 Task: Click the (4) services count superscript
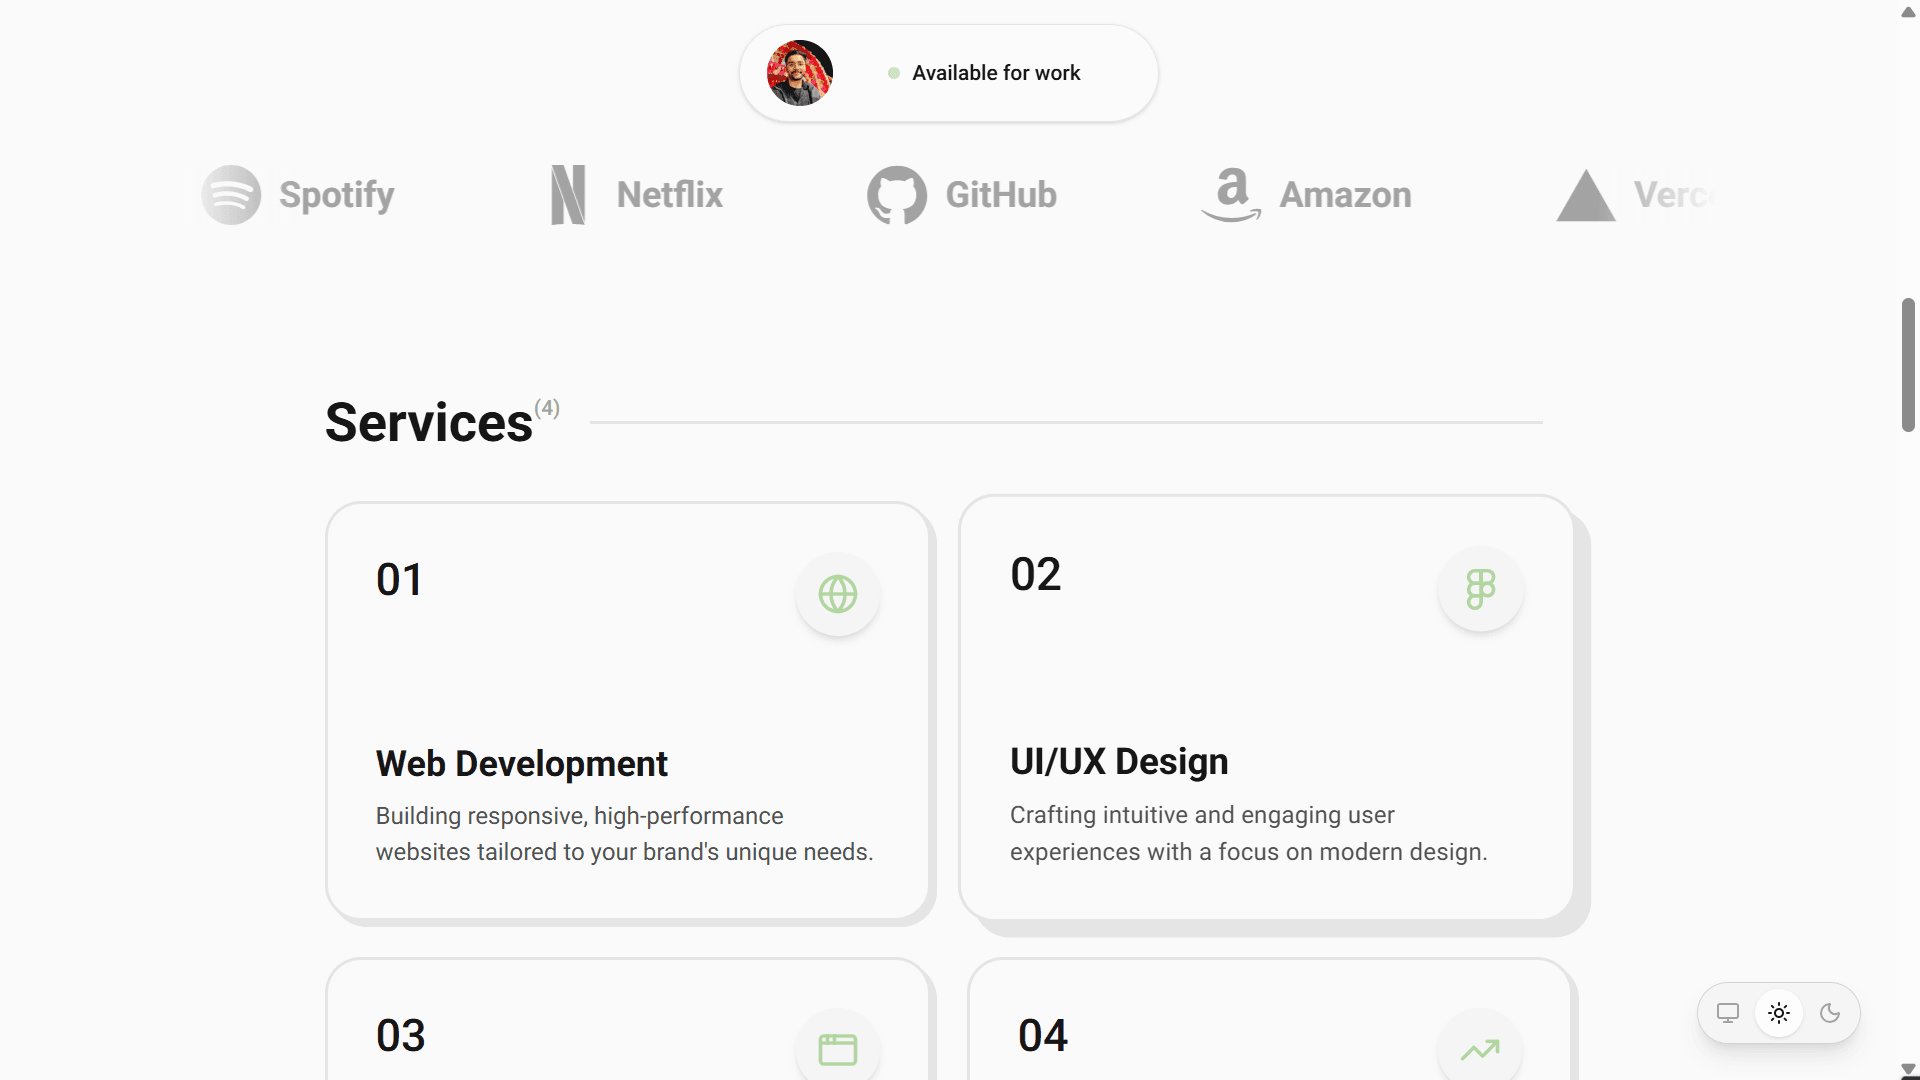547,408
